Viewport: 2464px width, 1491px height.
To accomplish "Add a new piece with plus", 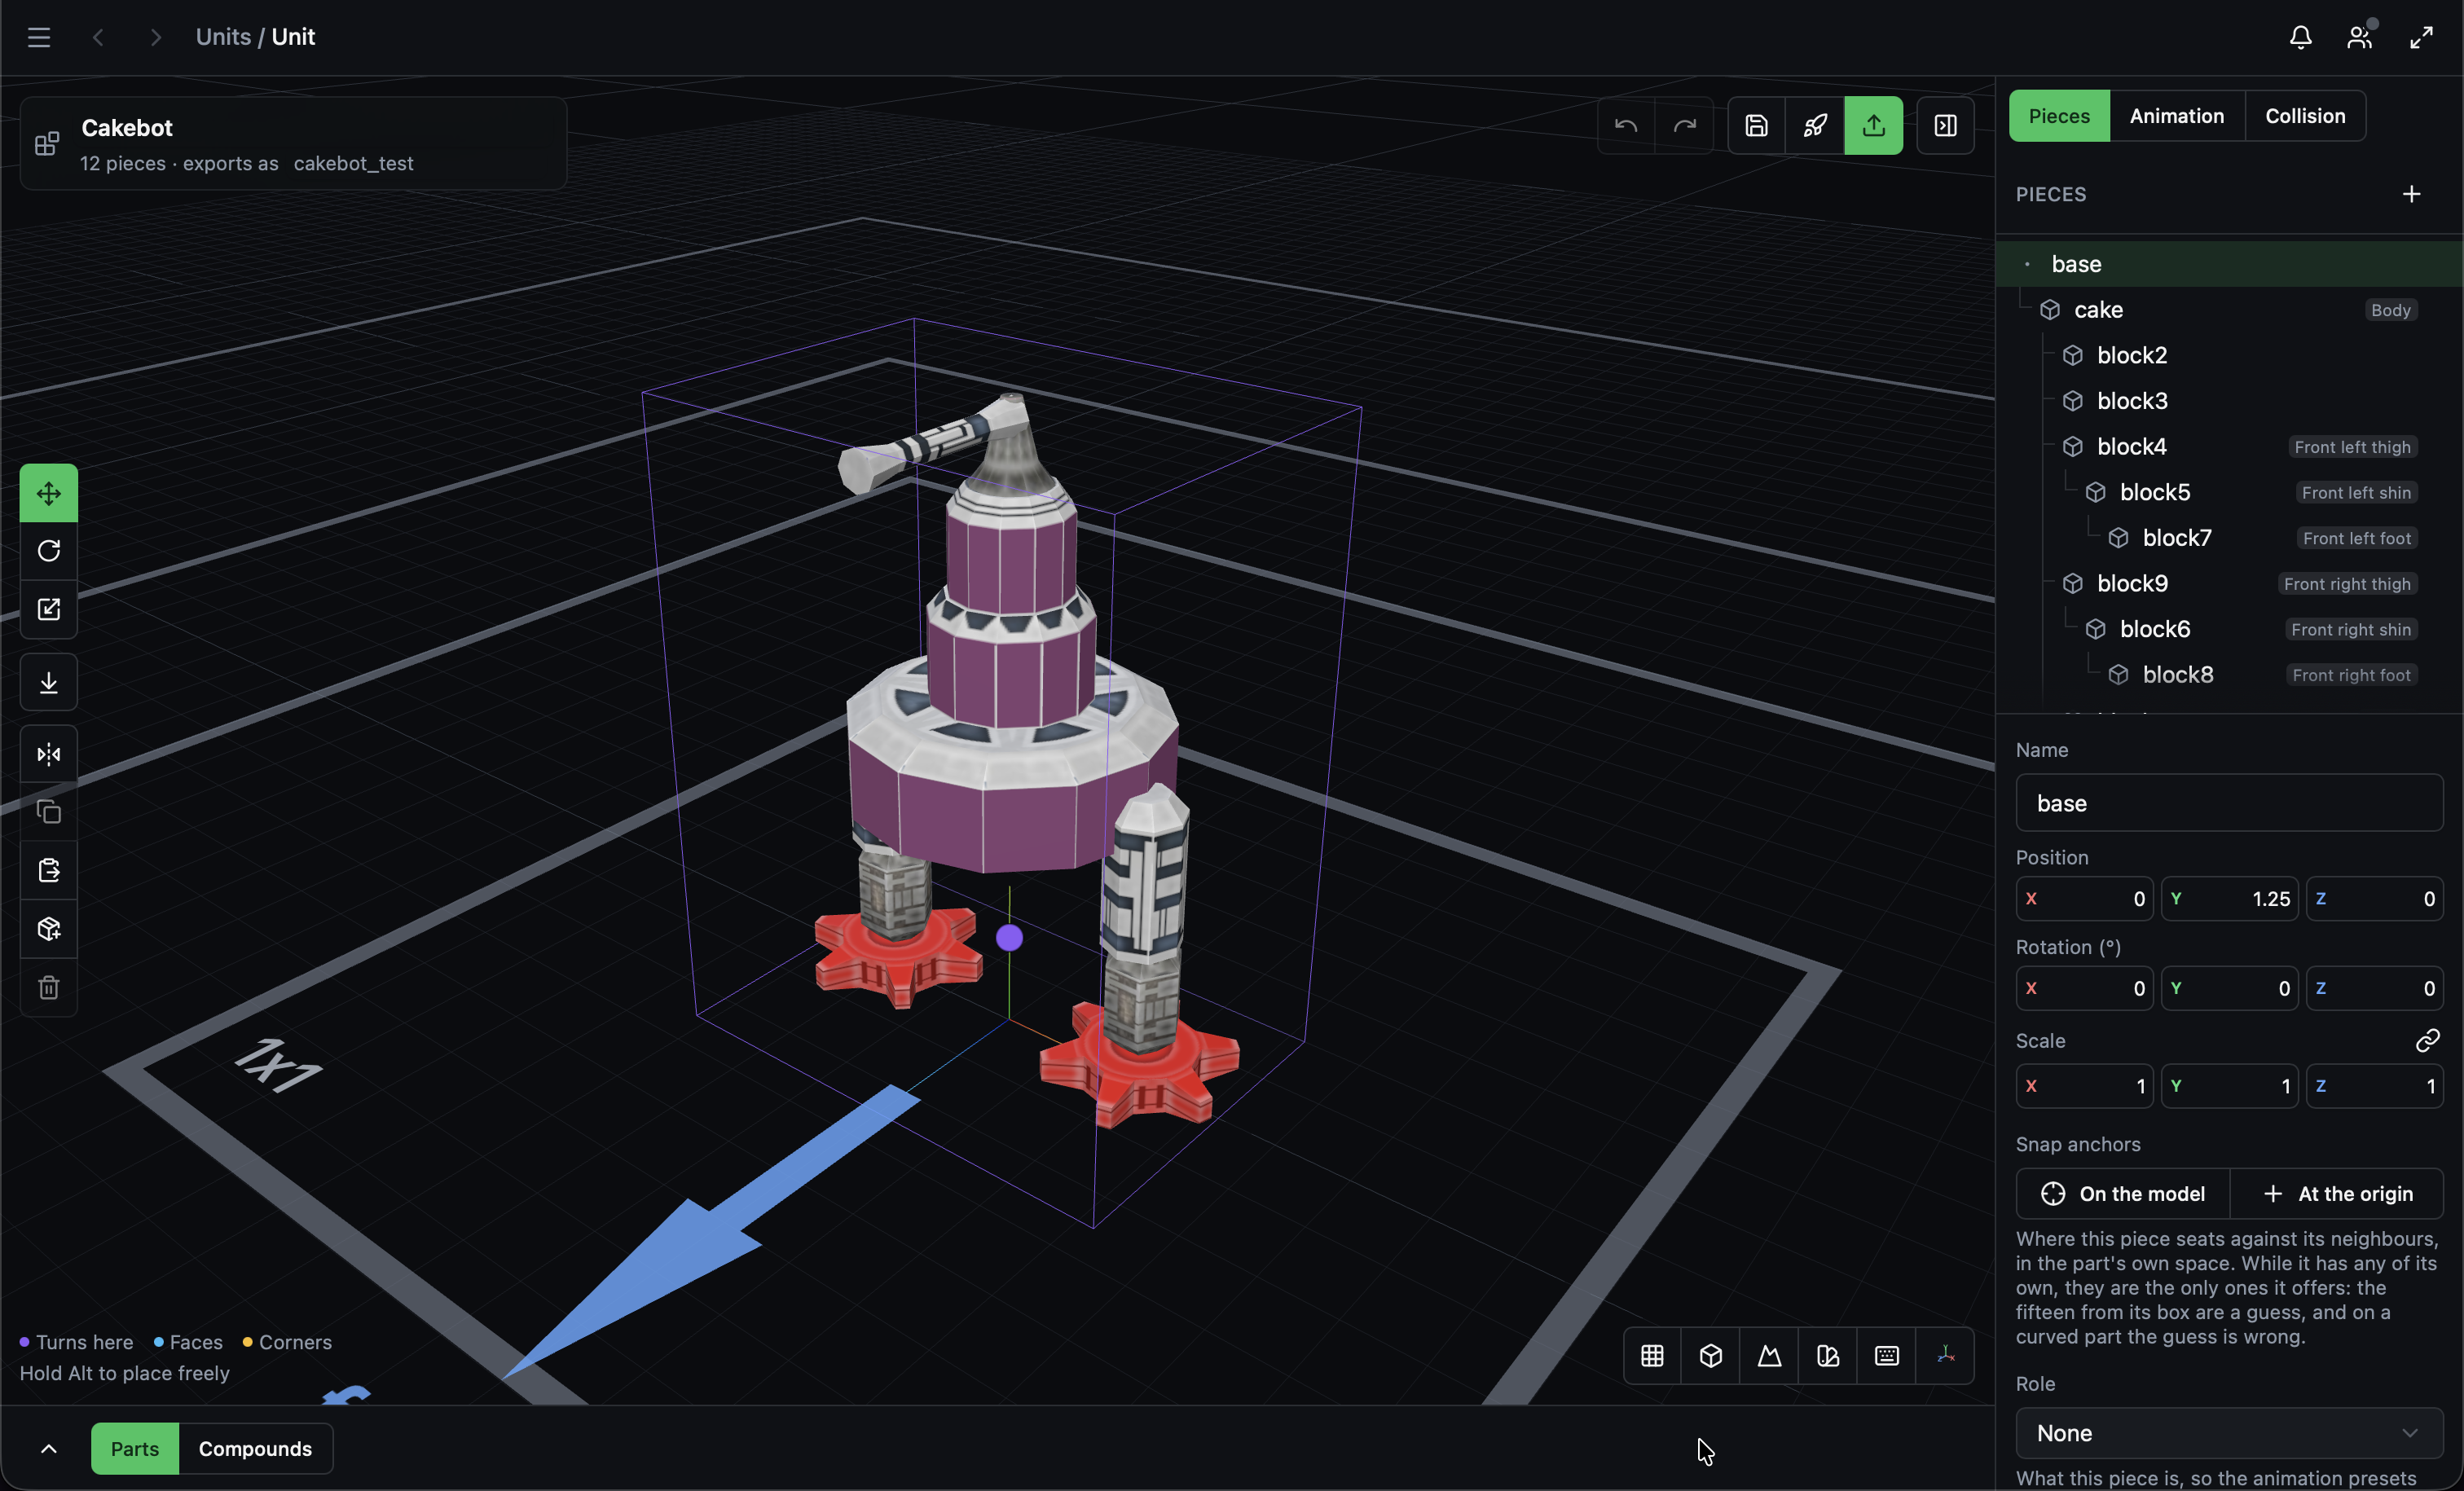I will tap(2411, 194).
